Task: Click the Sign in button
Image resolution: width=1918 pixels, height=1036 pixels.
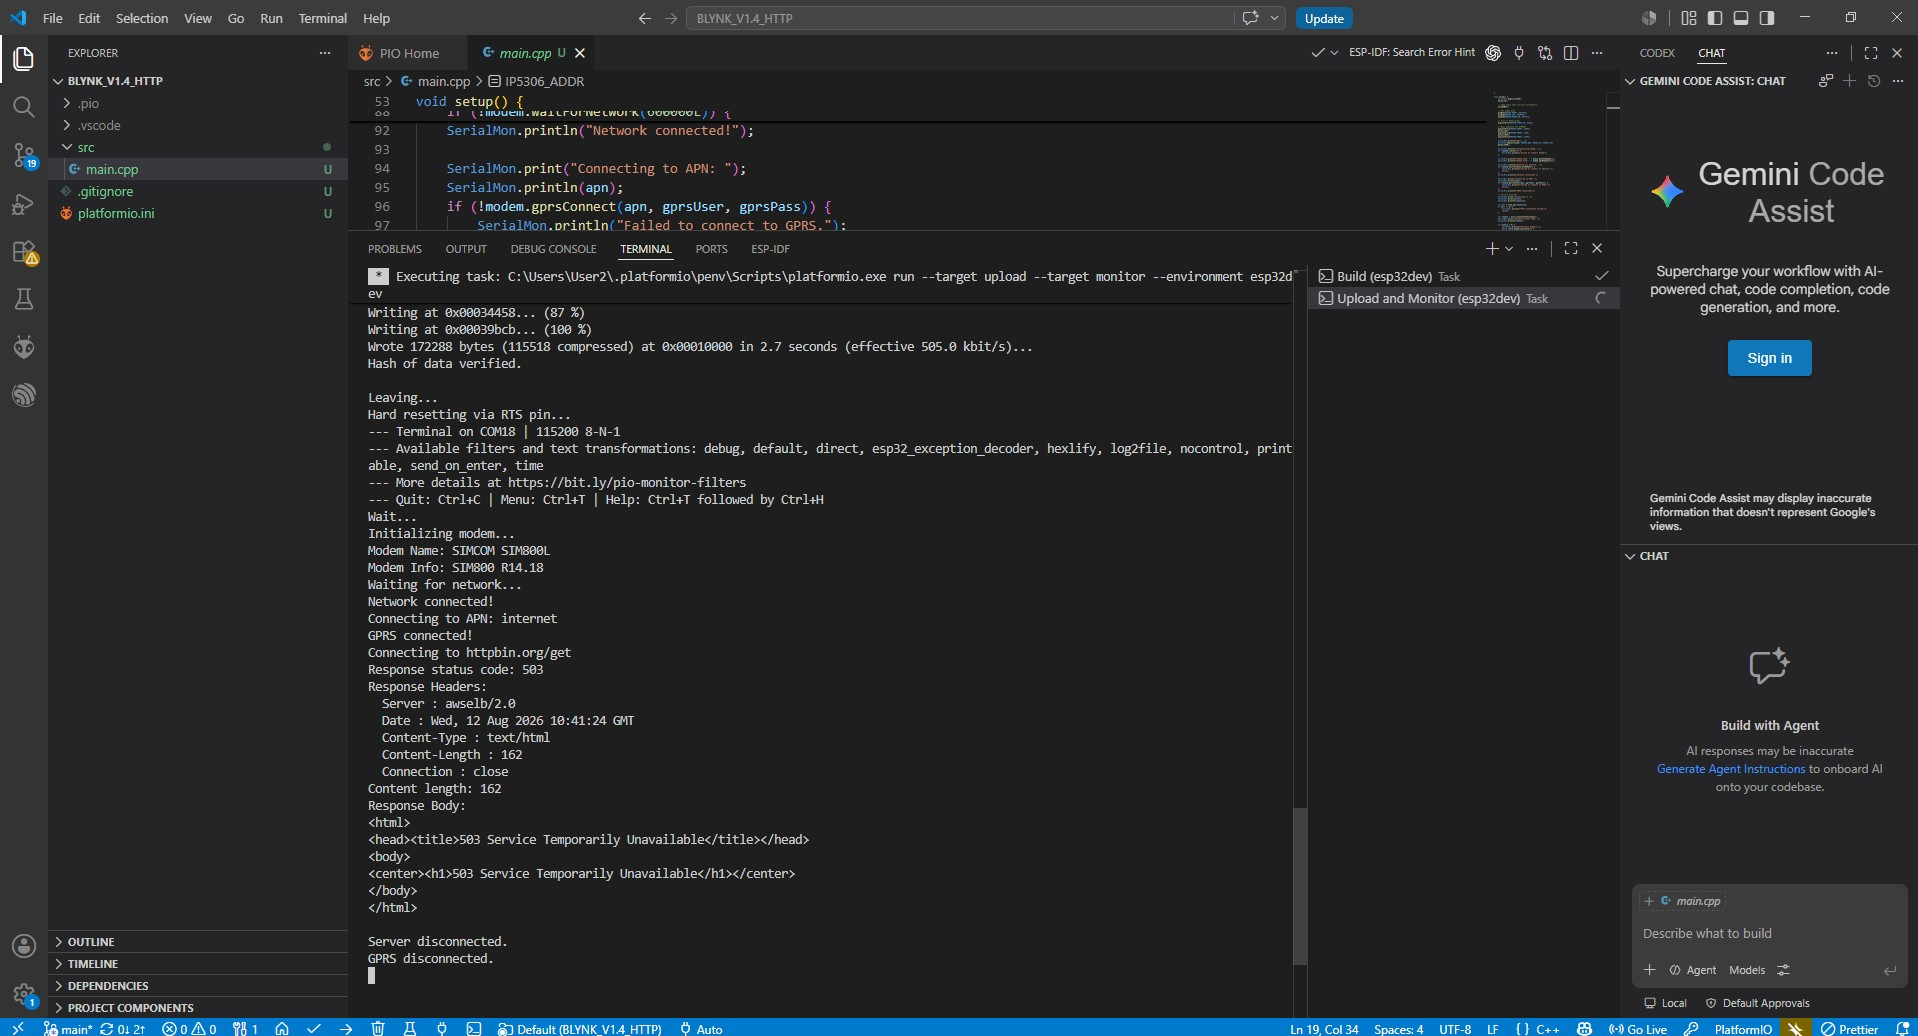Action: [1769, 358]
